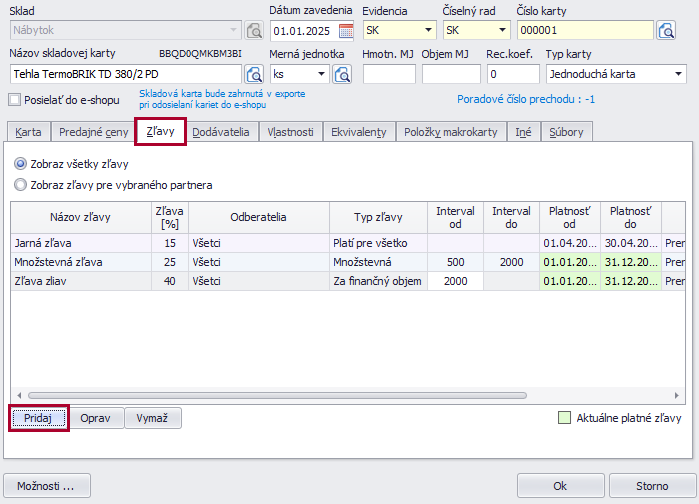This screenshot has height=504, width=699.
Task: Select the Jarná zľava row
Action: tap(348, 243)
